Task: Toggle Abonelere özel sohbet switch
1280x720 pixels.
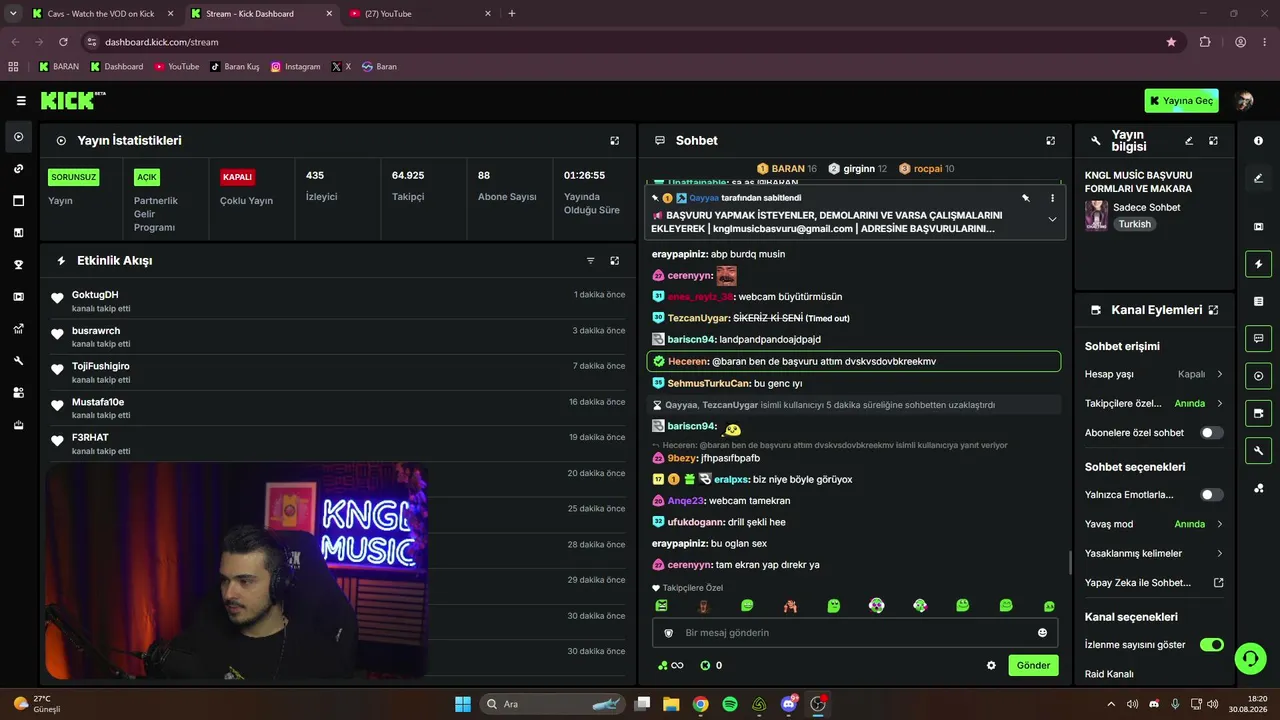Action: tap(1211, 433)
